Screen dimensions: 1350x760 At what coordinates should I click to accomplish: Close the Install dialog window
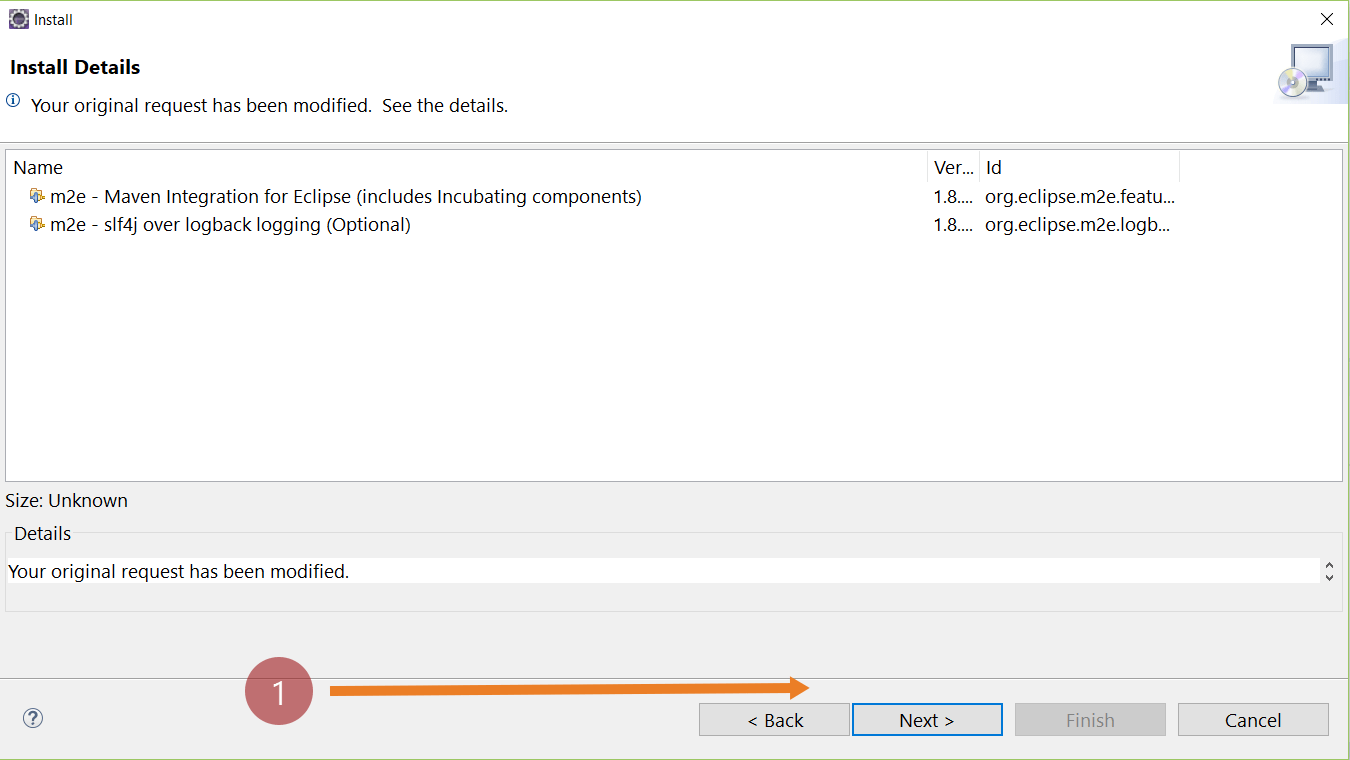coord(1326,18)
